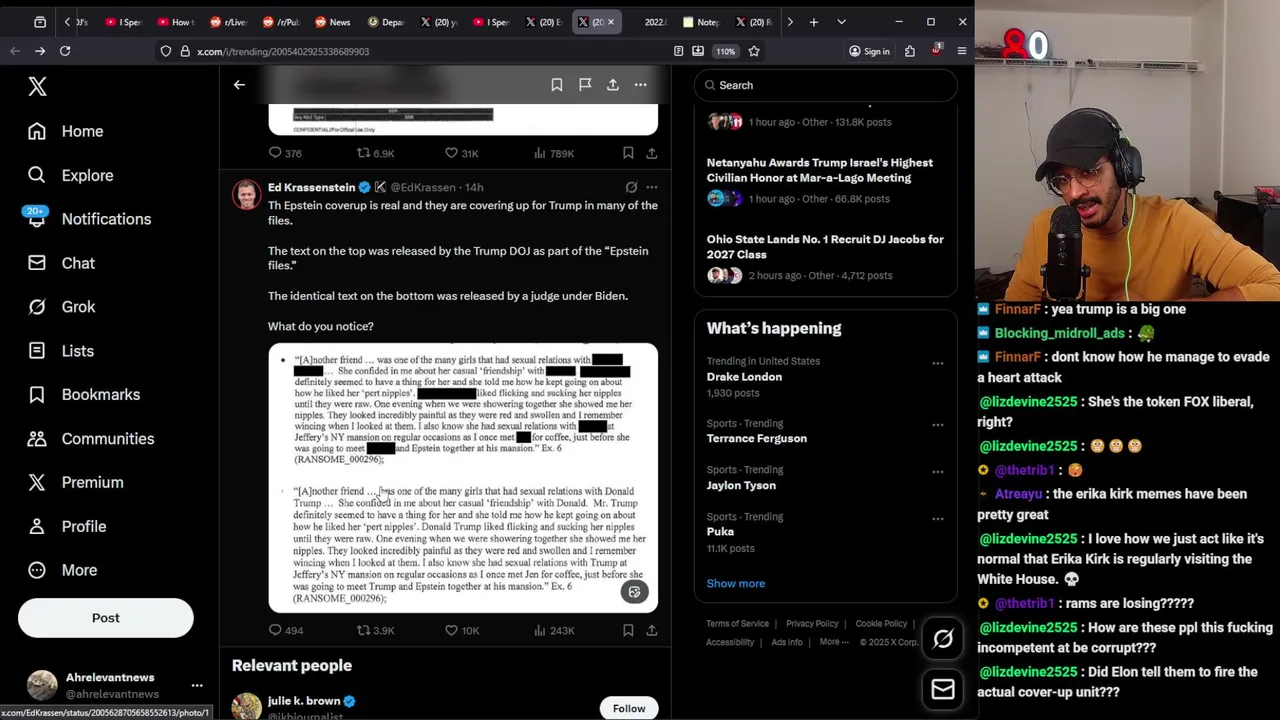Follow julie k. brown
Screen dimensions: 1280x720
pyautogui.click(x=629, y=708)
